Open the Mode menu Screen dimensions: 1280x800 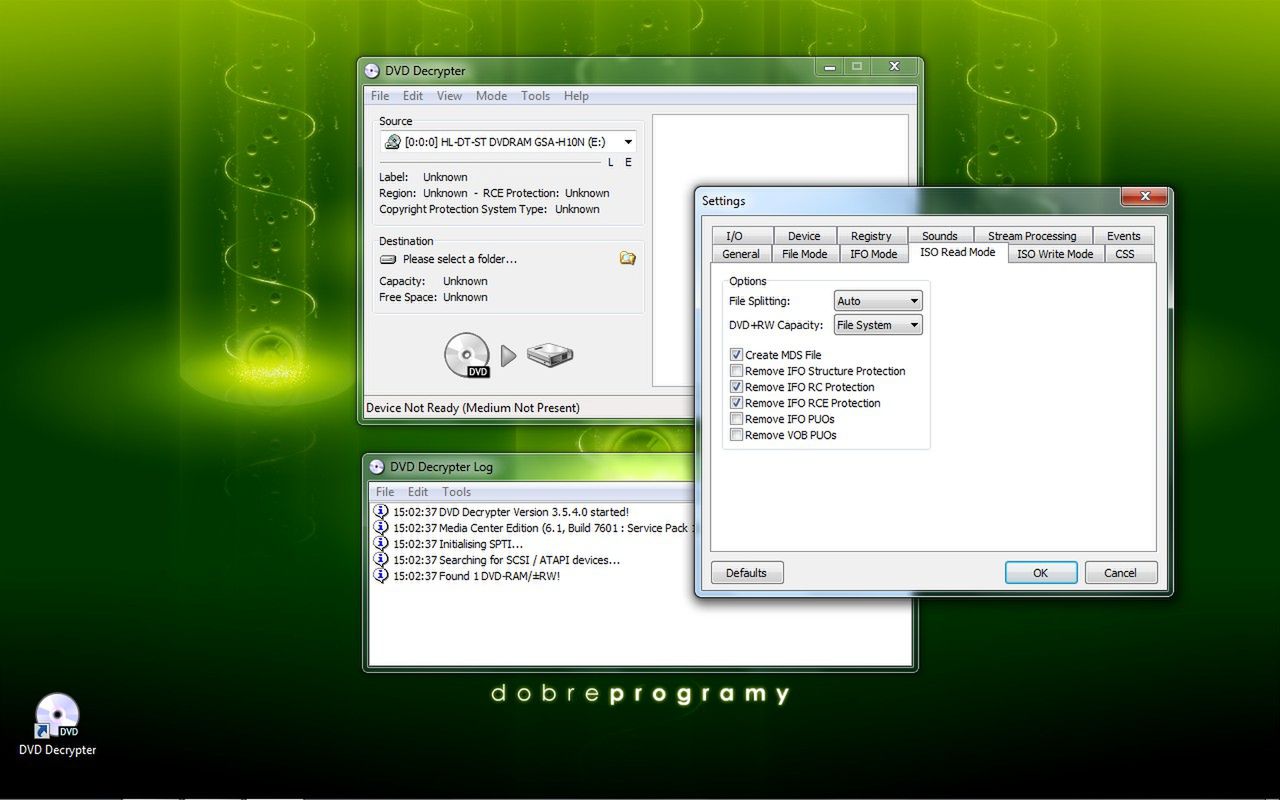click(x=491, y=96)
